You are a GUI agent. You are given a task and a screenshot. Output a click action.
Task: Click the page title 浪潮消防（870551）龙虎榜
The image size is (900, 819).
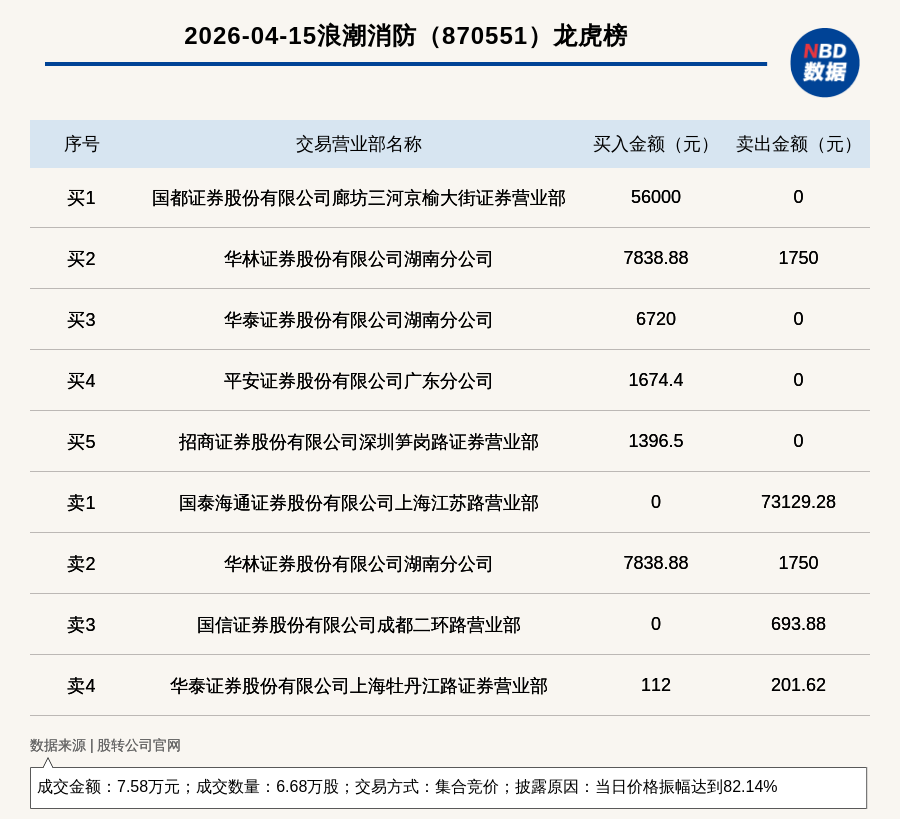pos(405,36)
